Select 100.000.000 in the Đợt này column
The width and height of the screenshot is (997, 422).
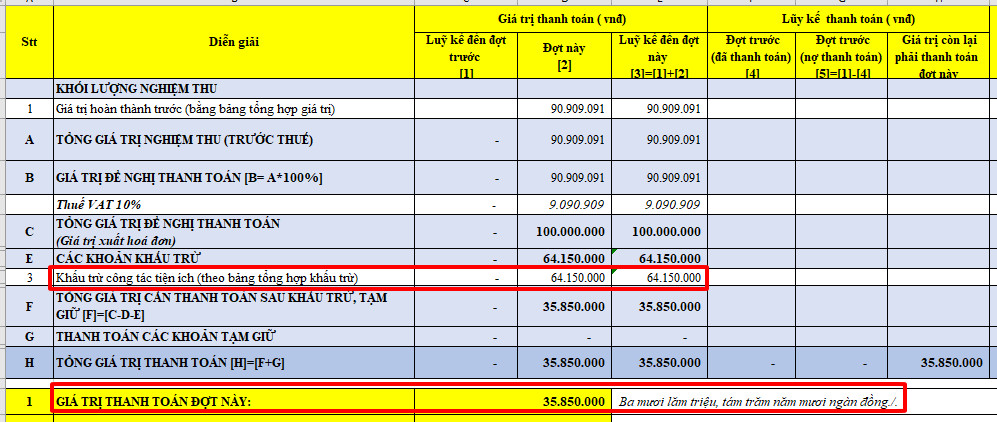[565, 232]
